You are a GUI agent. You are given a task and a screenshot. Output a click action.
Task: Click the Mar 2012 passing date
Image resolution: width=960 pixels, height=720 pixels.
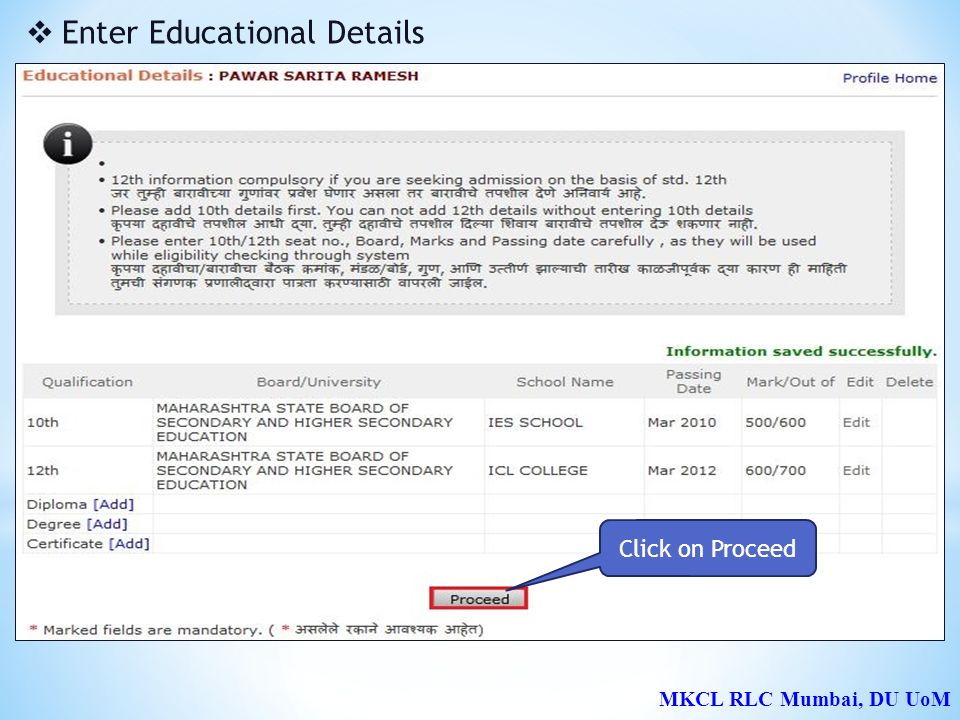[x=682, y=471]
